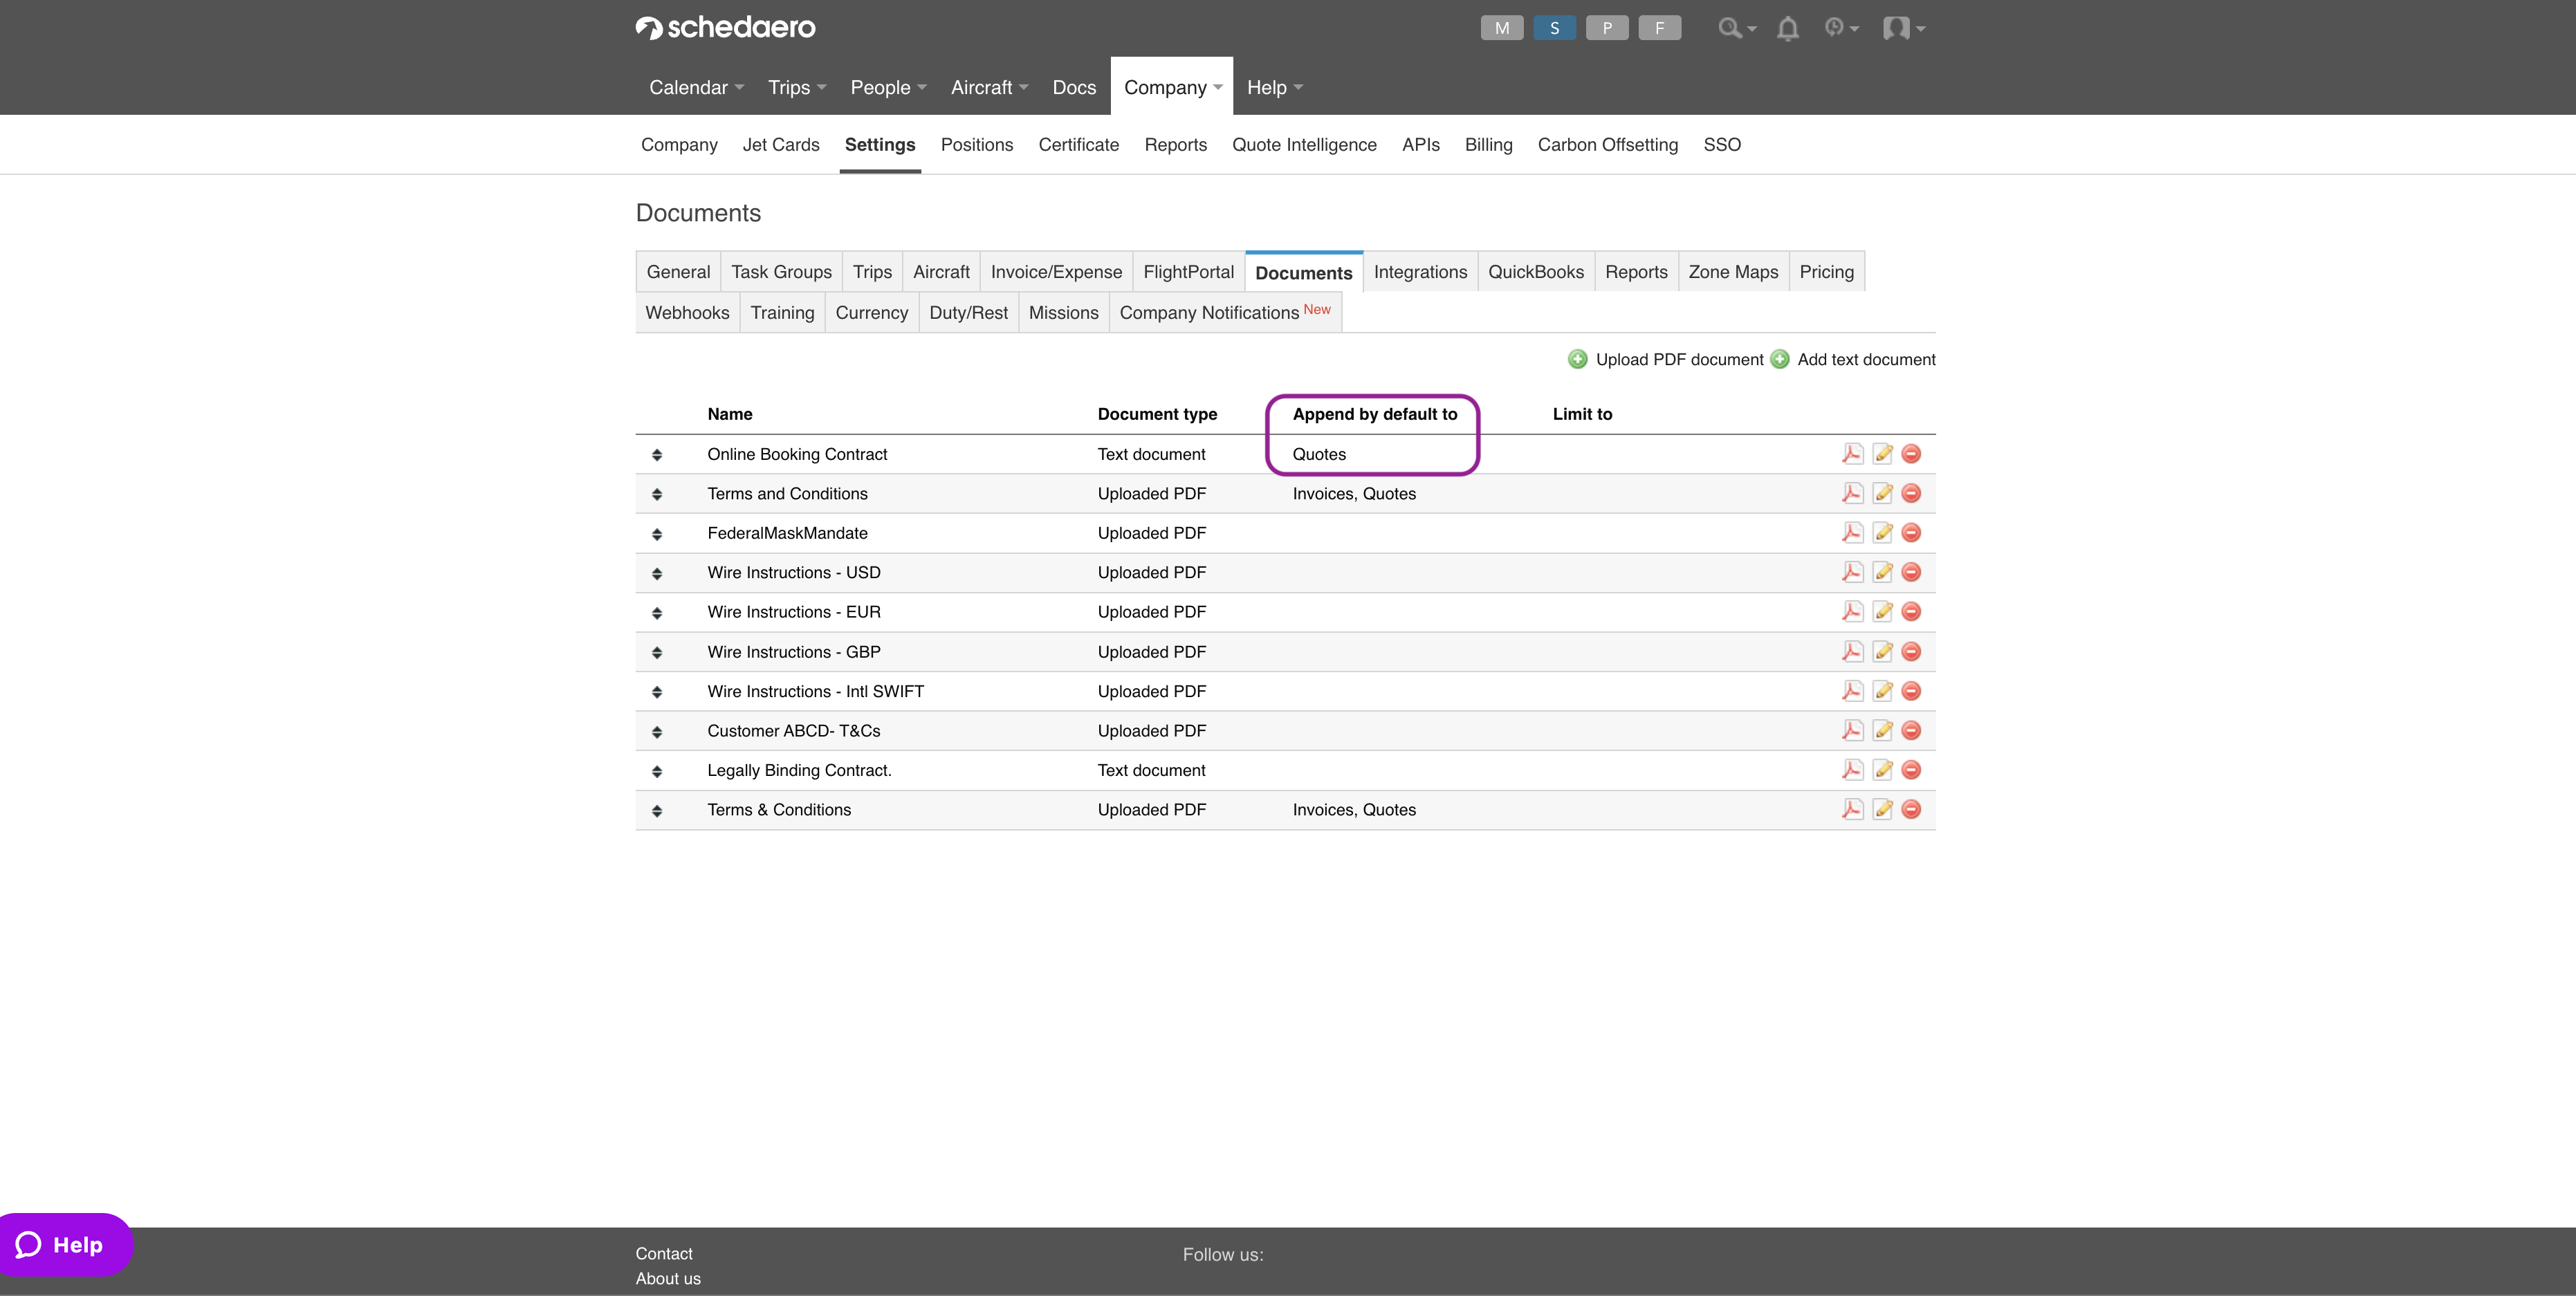This screenshot has height=1296, width=2576.
Task: Expand the Calendar menu
Action: (x=696, y=87)
